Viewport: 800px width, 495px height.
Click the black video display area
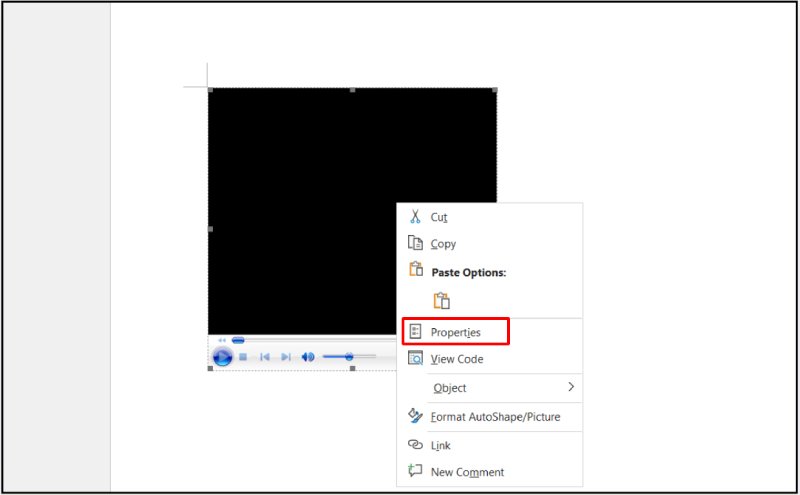coord(300,200)
